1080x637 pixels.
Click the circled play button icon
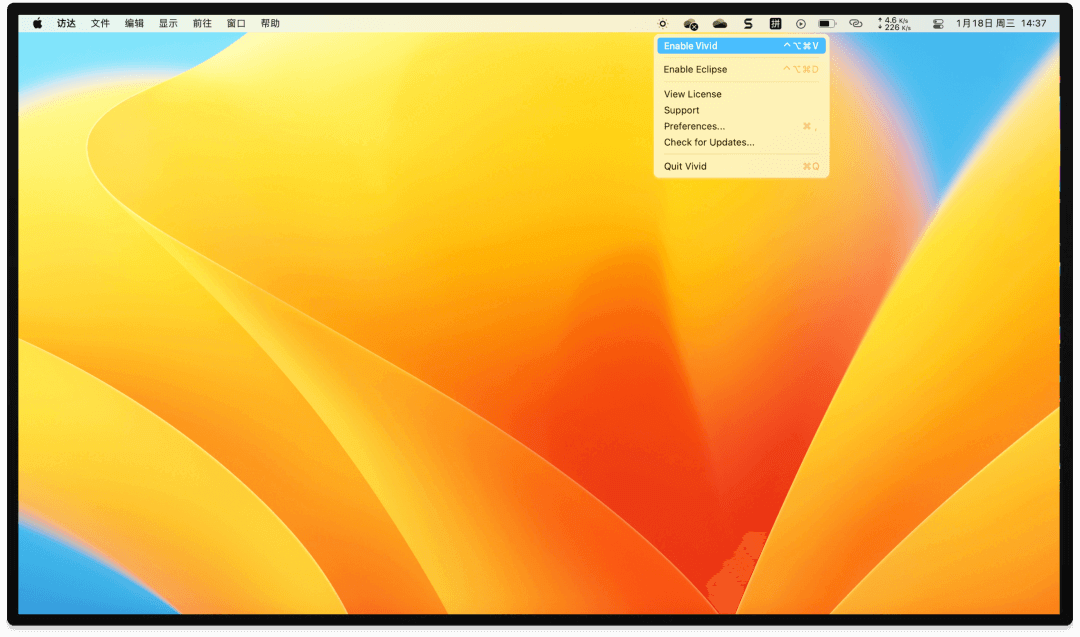click(x=800, y=23)
